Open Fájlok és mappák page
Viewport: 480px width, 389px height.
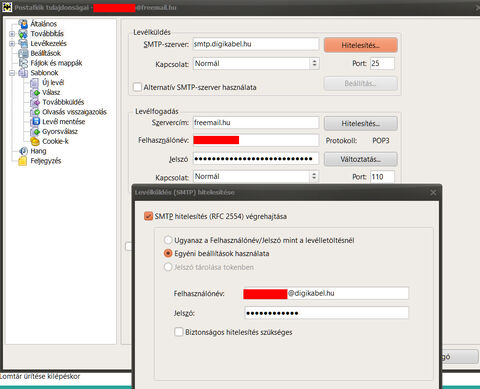56,63
